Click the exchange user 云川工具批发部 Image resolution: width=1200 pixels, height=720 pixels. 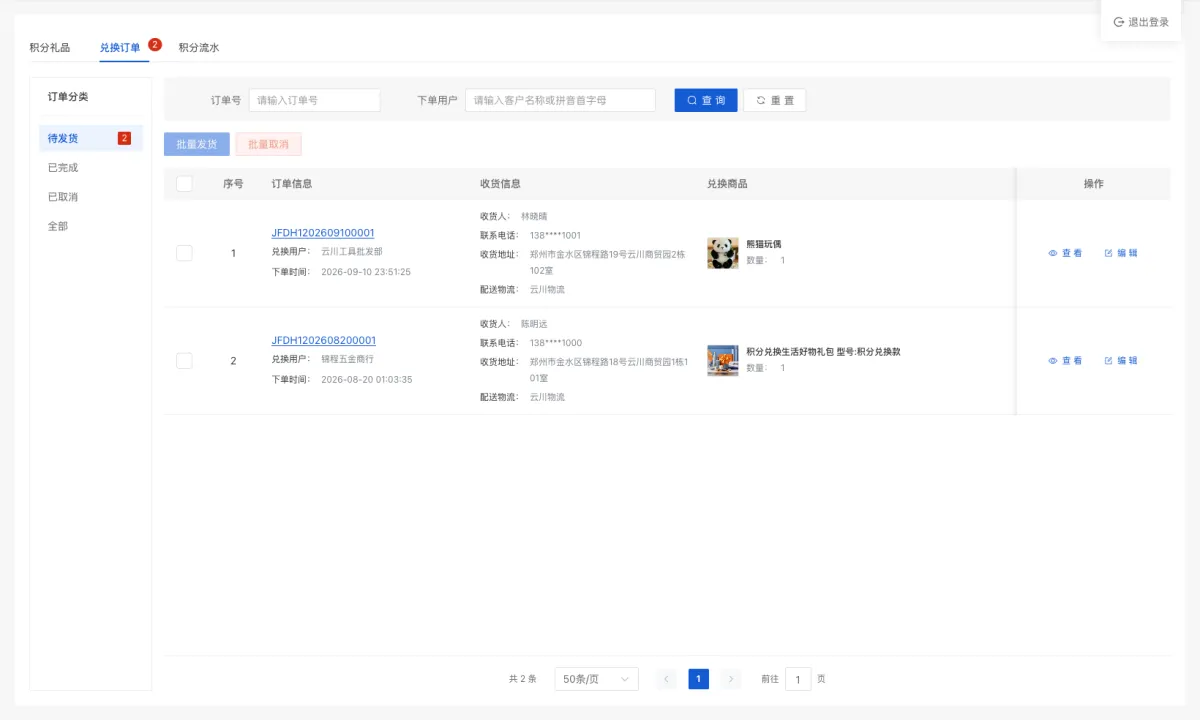(x=352, y=252)
